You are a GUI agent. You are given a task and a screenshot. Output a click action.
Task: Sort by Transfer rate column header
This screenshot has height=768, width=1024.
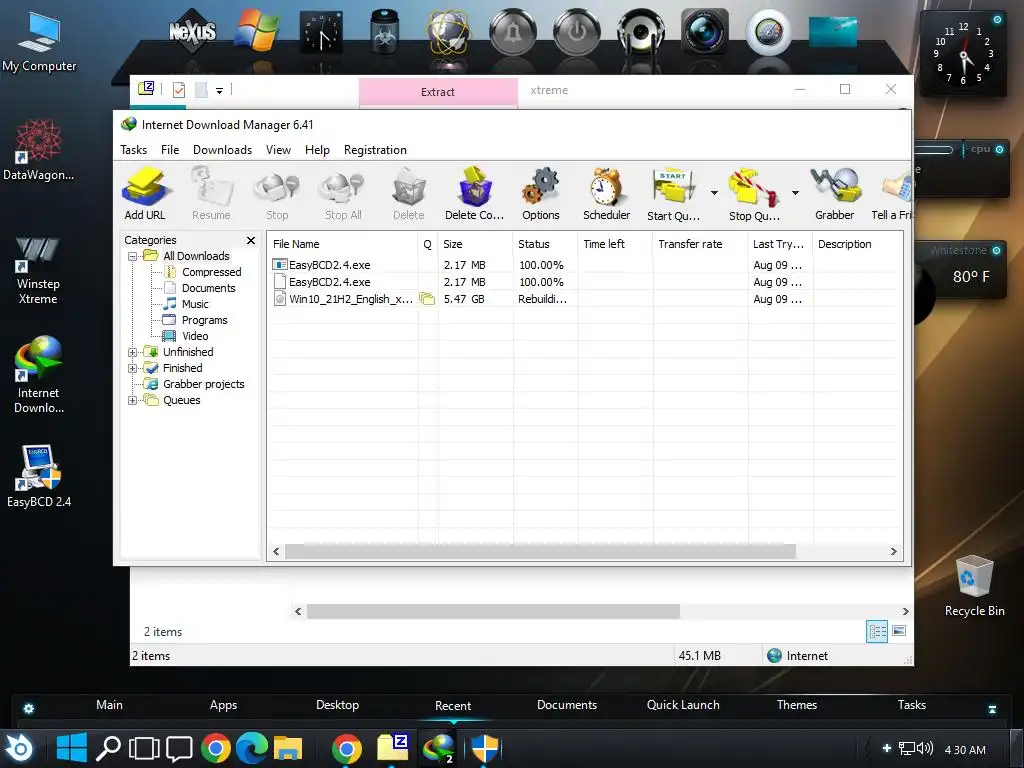click(700, 244)
